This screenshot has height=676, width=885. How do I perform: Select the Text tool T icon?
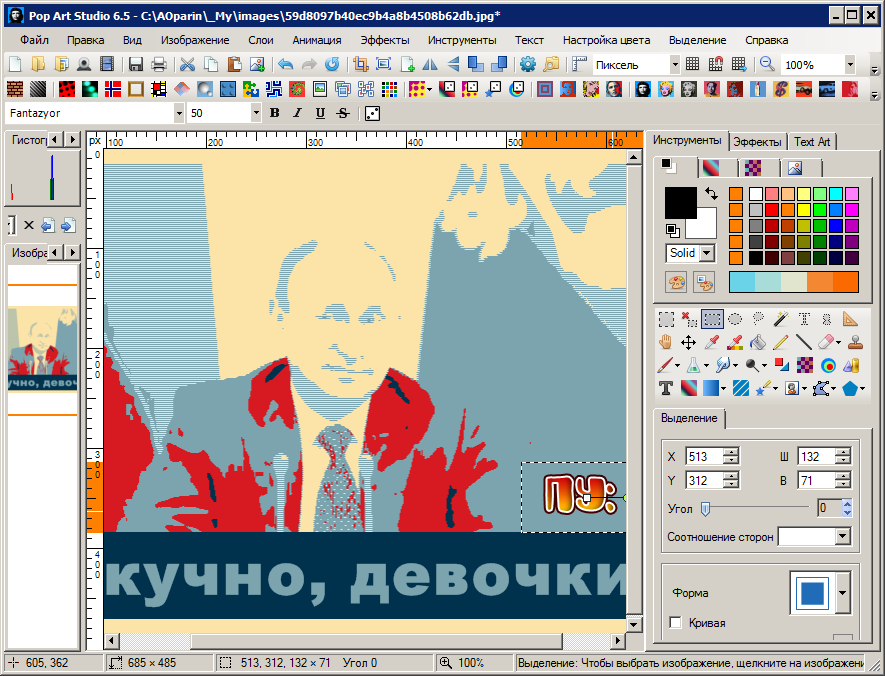point(666,388)
